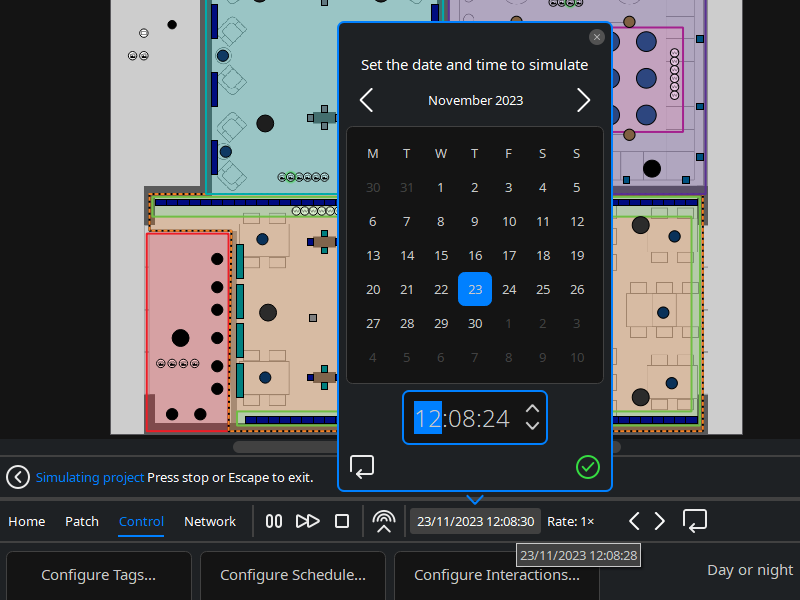This screenshot has width=800, height=600.
Task: Select the Control tab
Action: (141, 521)
